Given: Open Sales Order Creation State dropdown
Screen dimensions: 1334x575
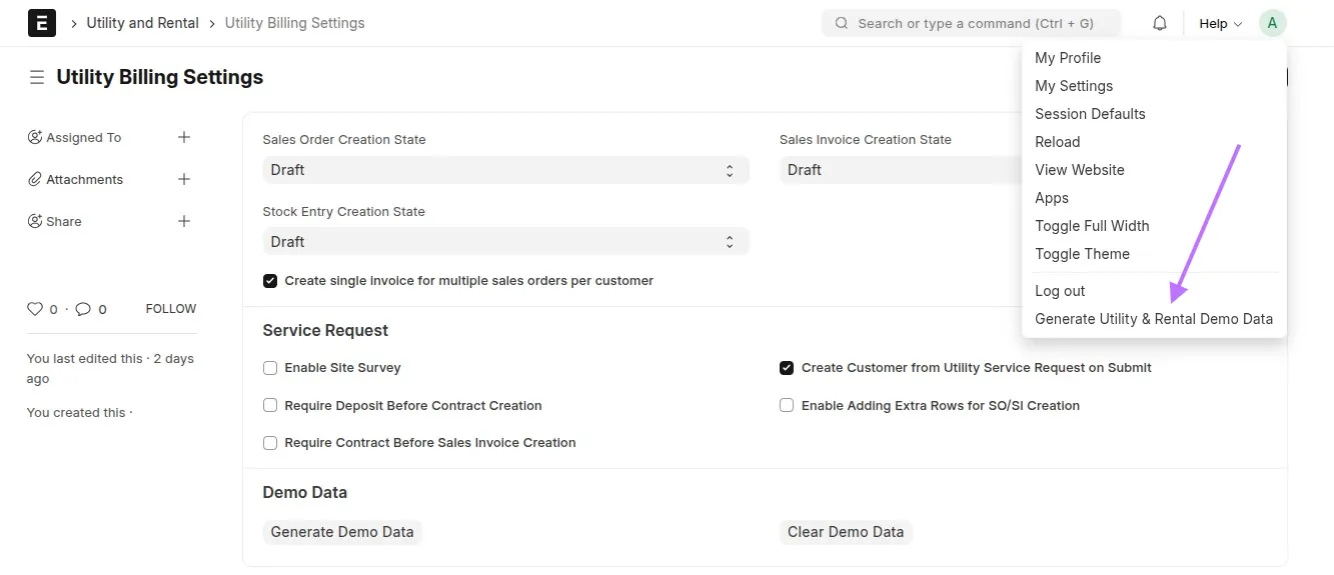Looking at the screenshot, I should coord(506,170).
